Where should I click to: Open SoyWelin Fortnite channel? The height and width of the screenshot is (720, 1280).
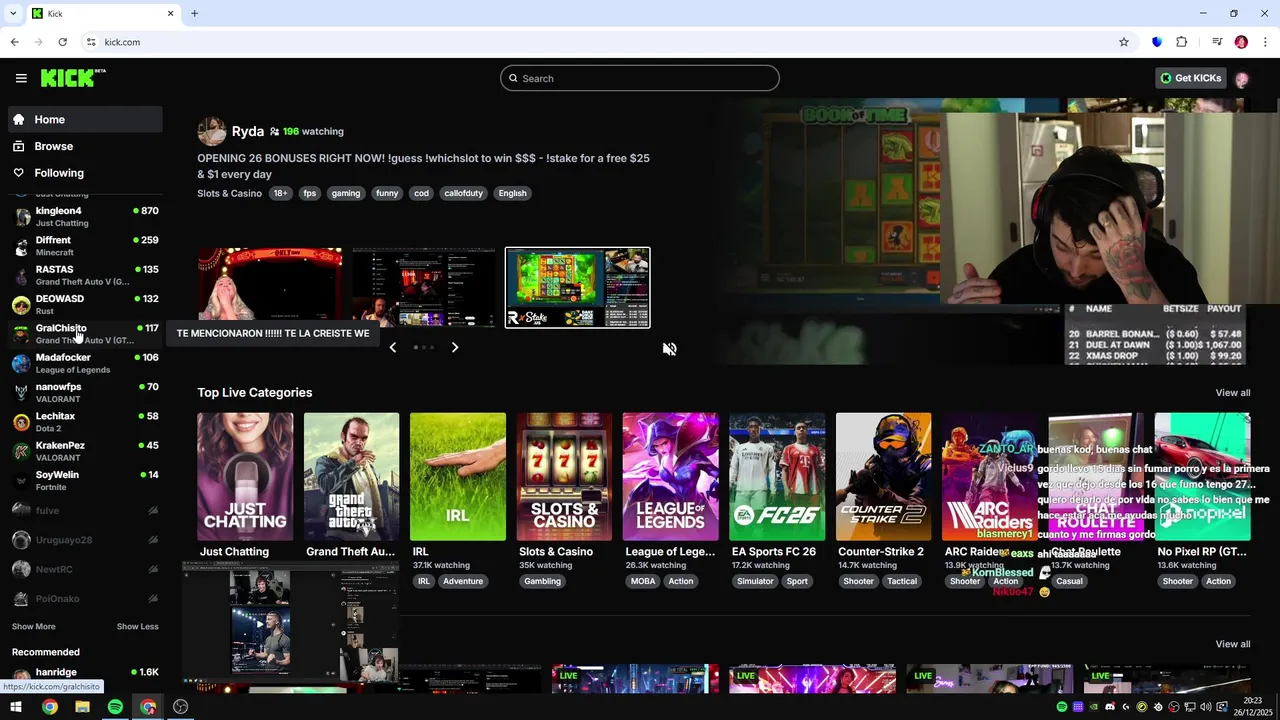85,480
